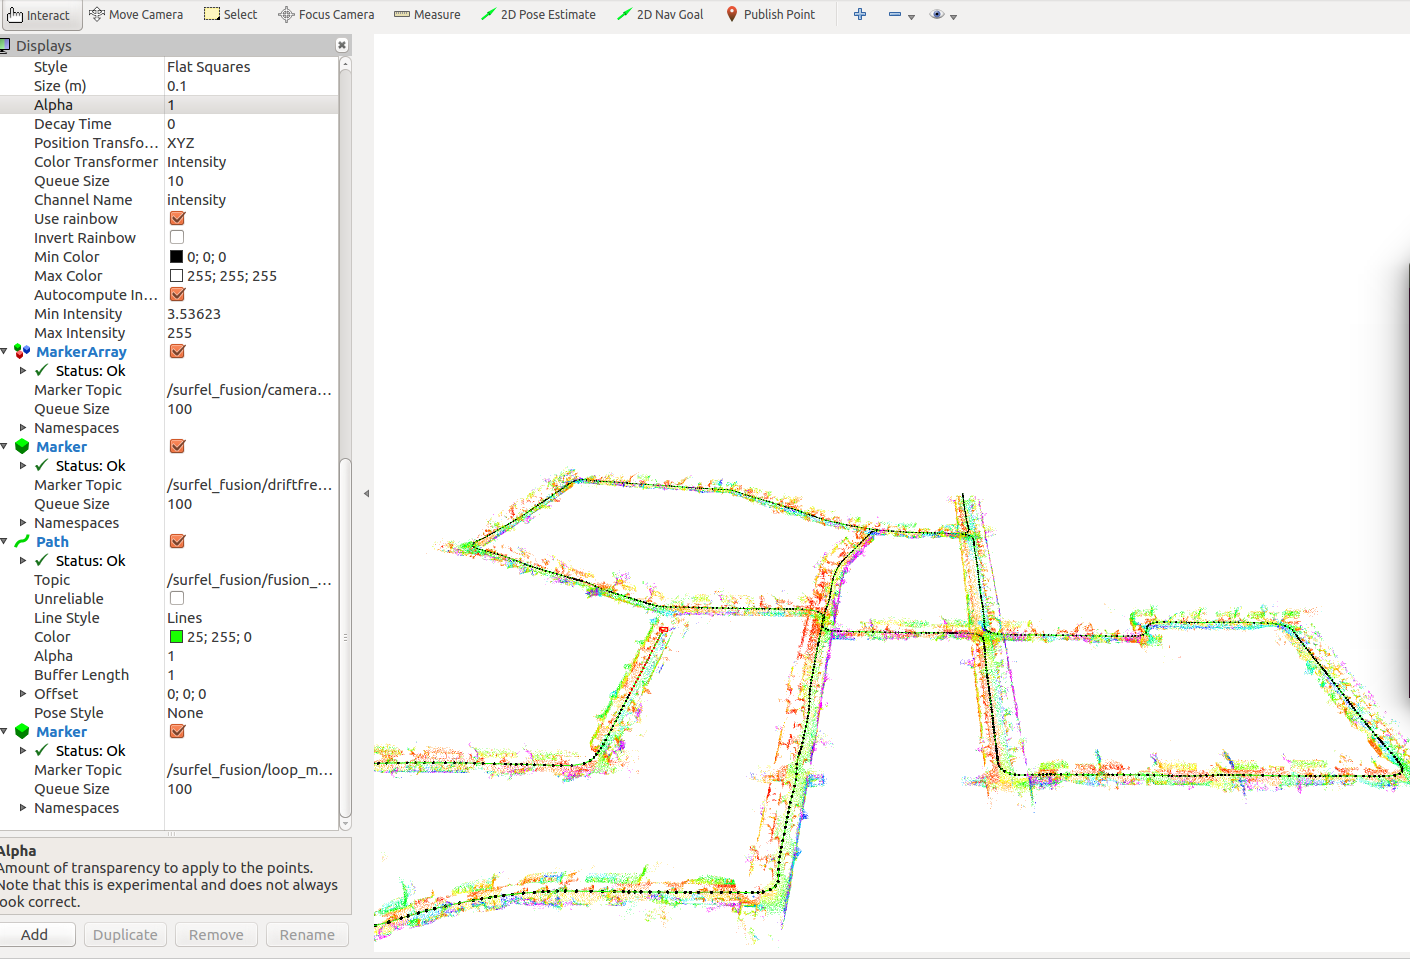
Task: Disable the Use rainbow checkbox
Action: (176, 218)
